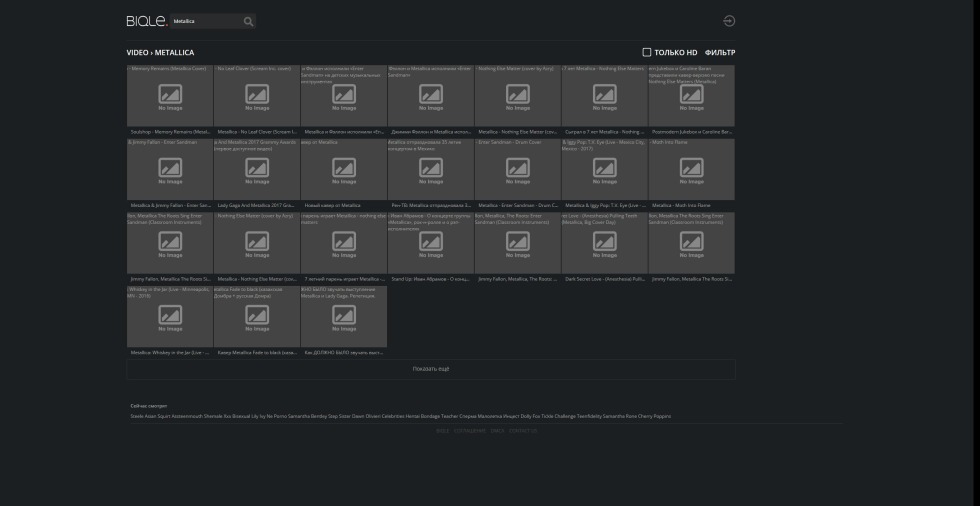Enable the ТОЛЬКО HD checkbox

647,52
